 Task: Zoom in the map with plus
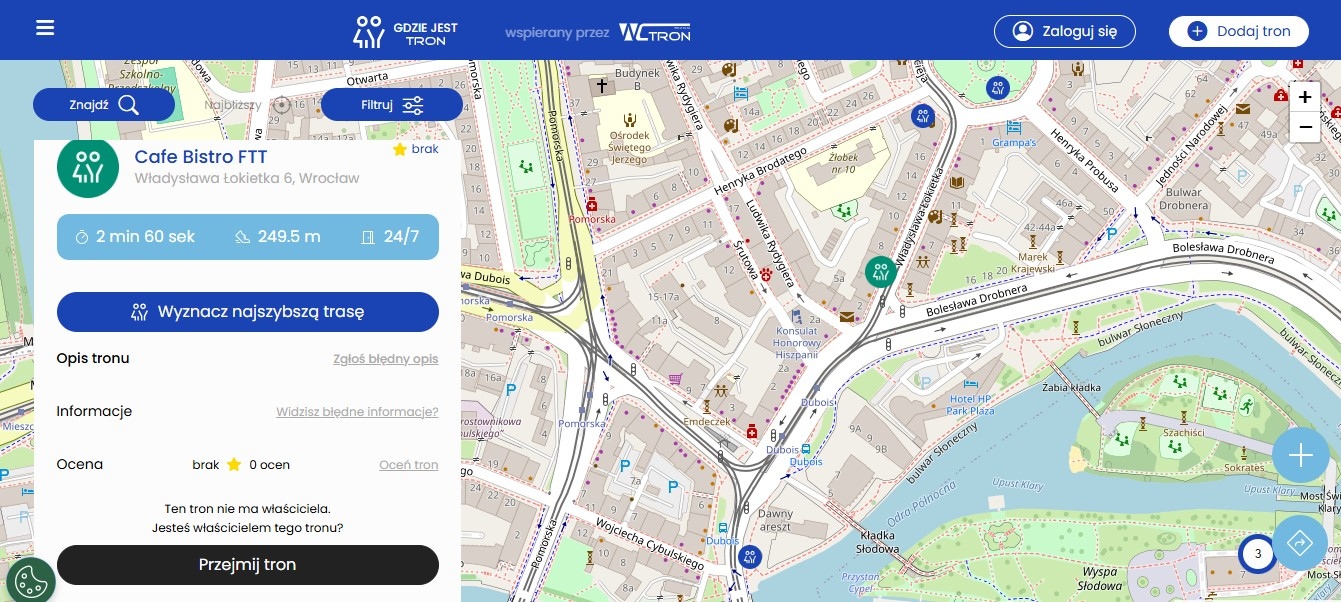click(1305, 97)
